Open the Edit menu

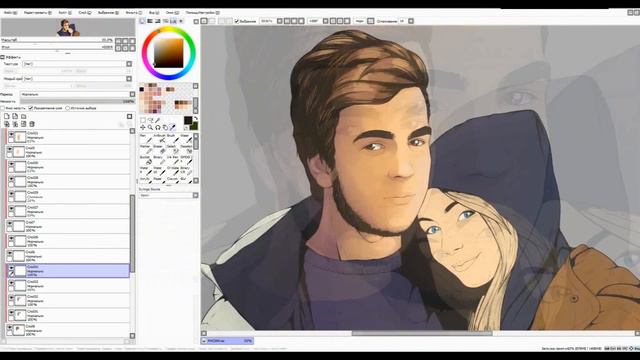click(37, 13)
